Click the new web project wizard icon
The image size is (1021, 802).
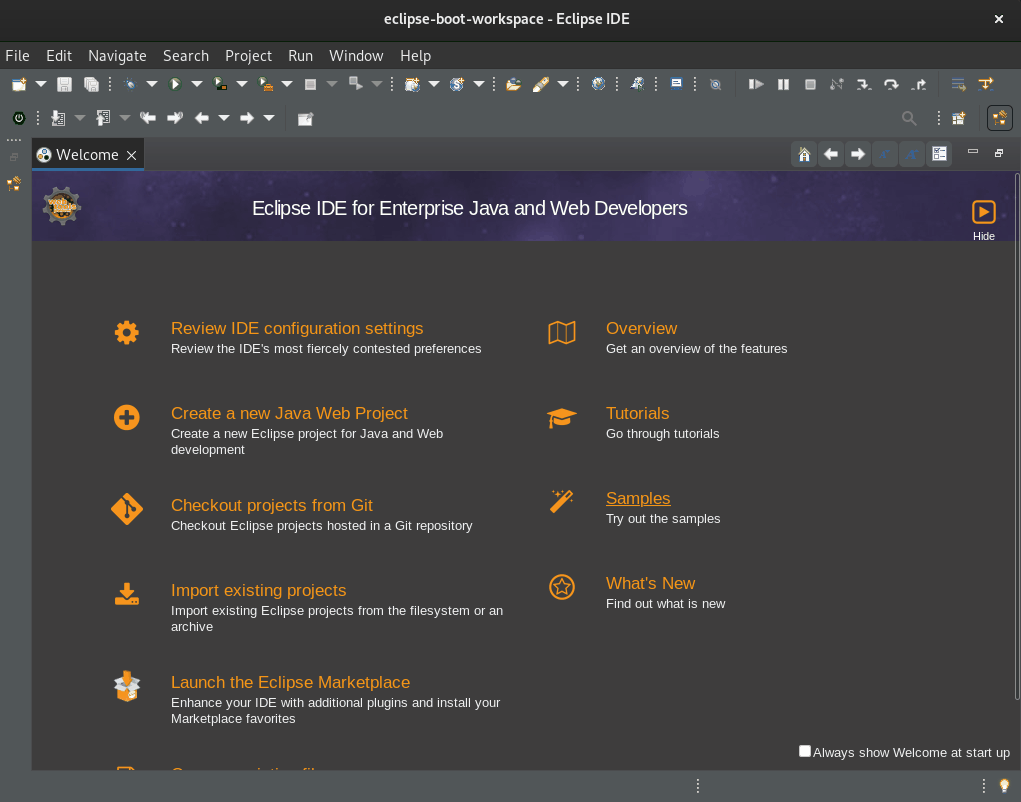[412, 84]
